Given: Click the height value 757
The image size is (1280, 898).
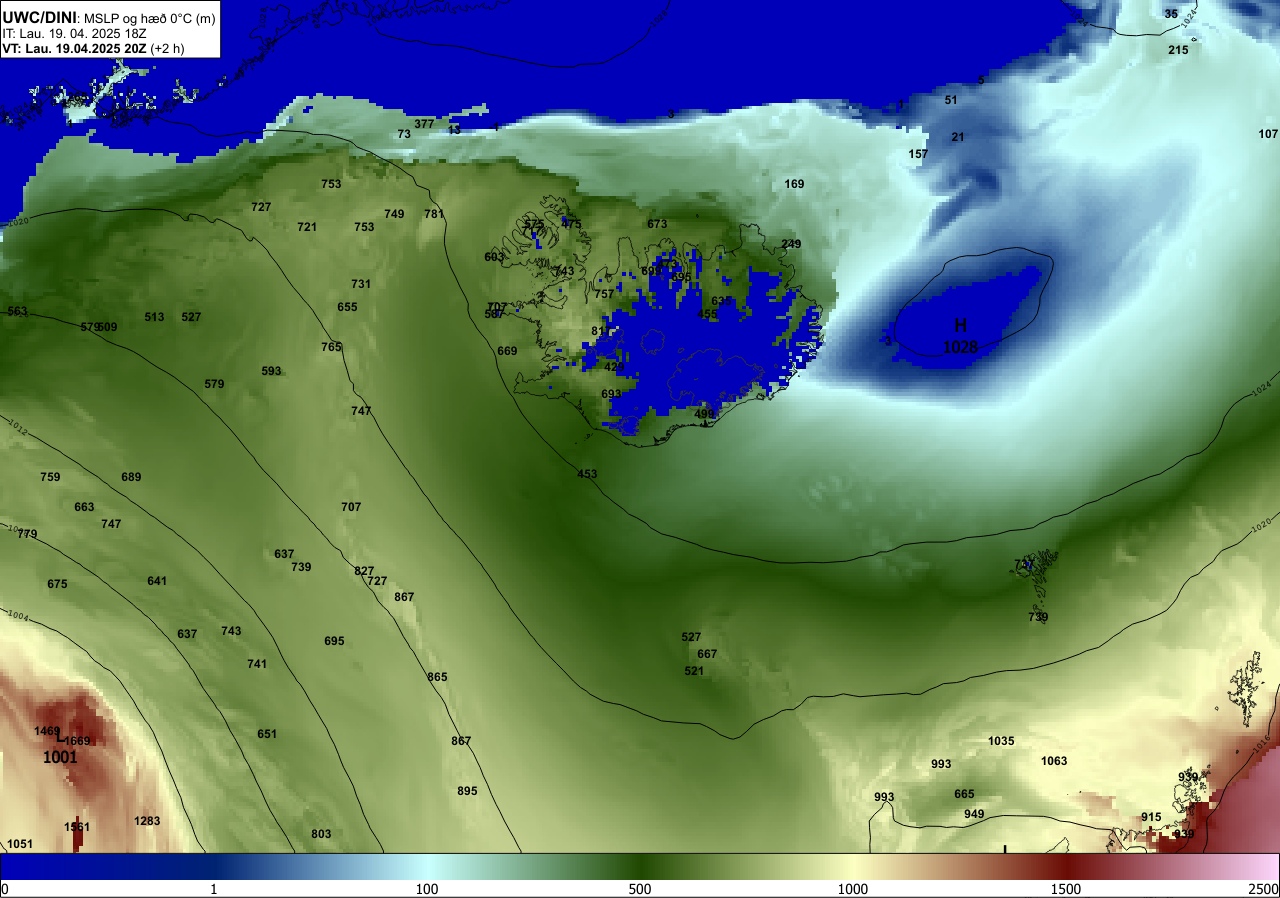Looking at the screenshot, I should point(604,294).
